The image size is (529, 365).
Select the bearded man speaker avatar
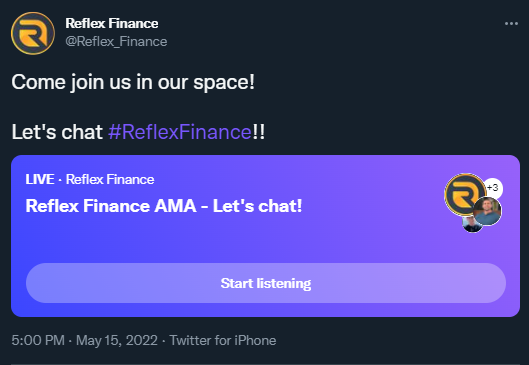click(487, 211)
